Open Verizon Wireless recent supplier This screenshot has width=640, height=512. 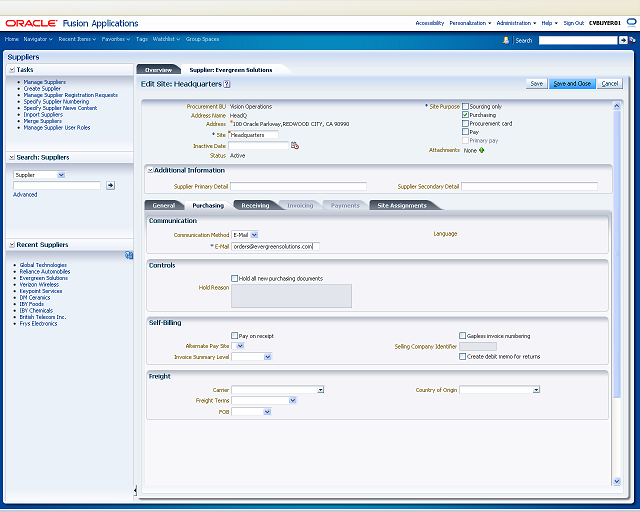click(x=39, y=285)
